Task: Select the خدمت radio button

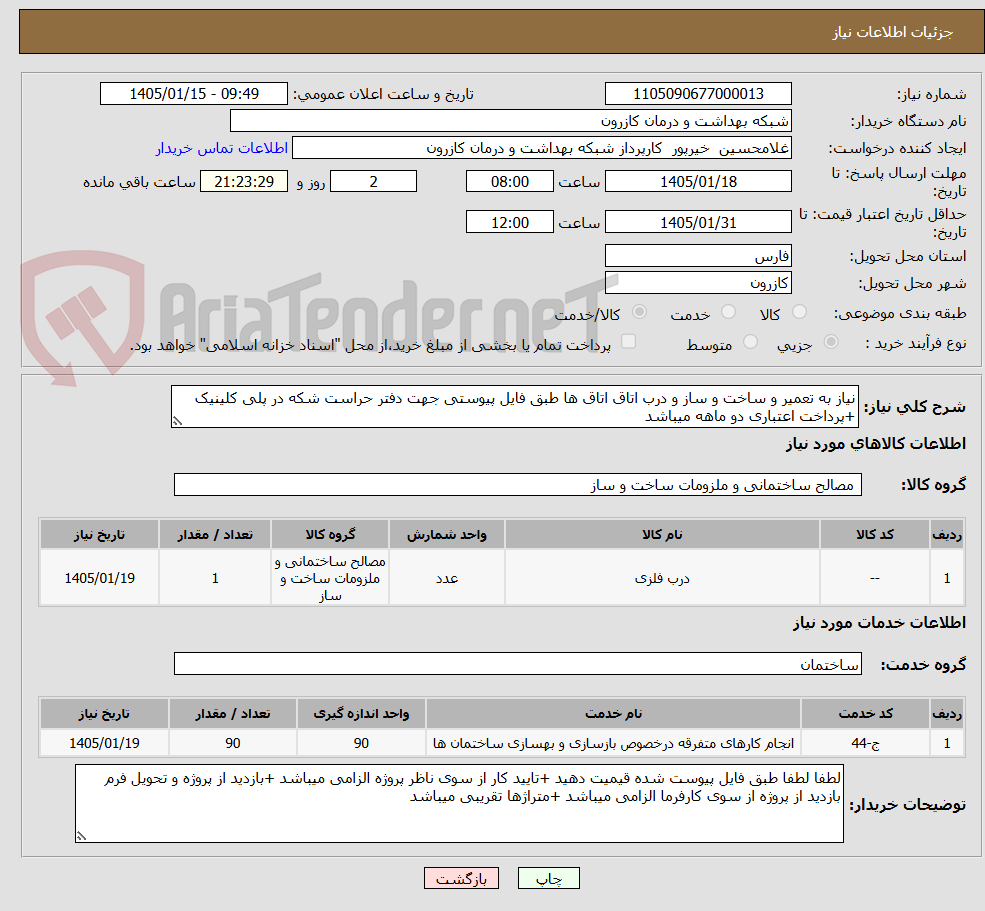Action: 728,312
